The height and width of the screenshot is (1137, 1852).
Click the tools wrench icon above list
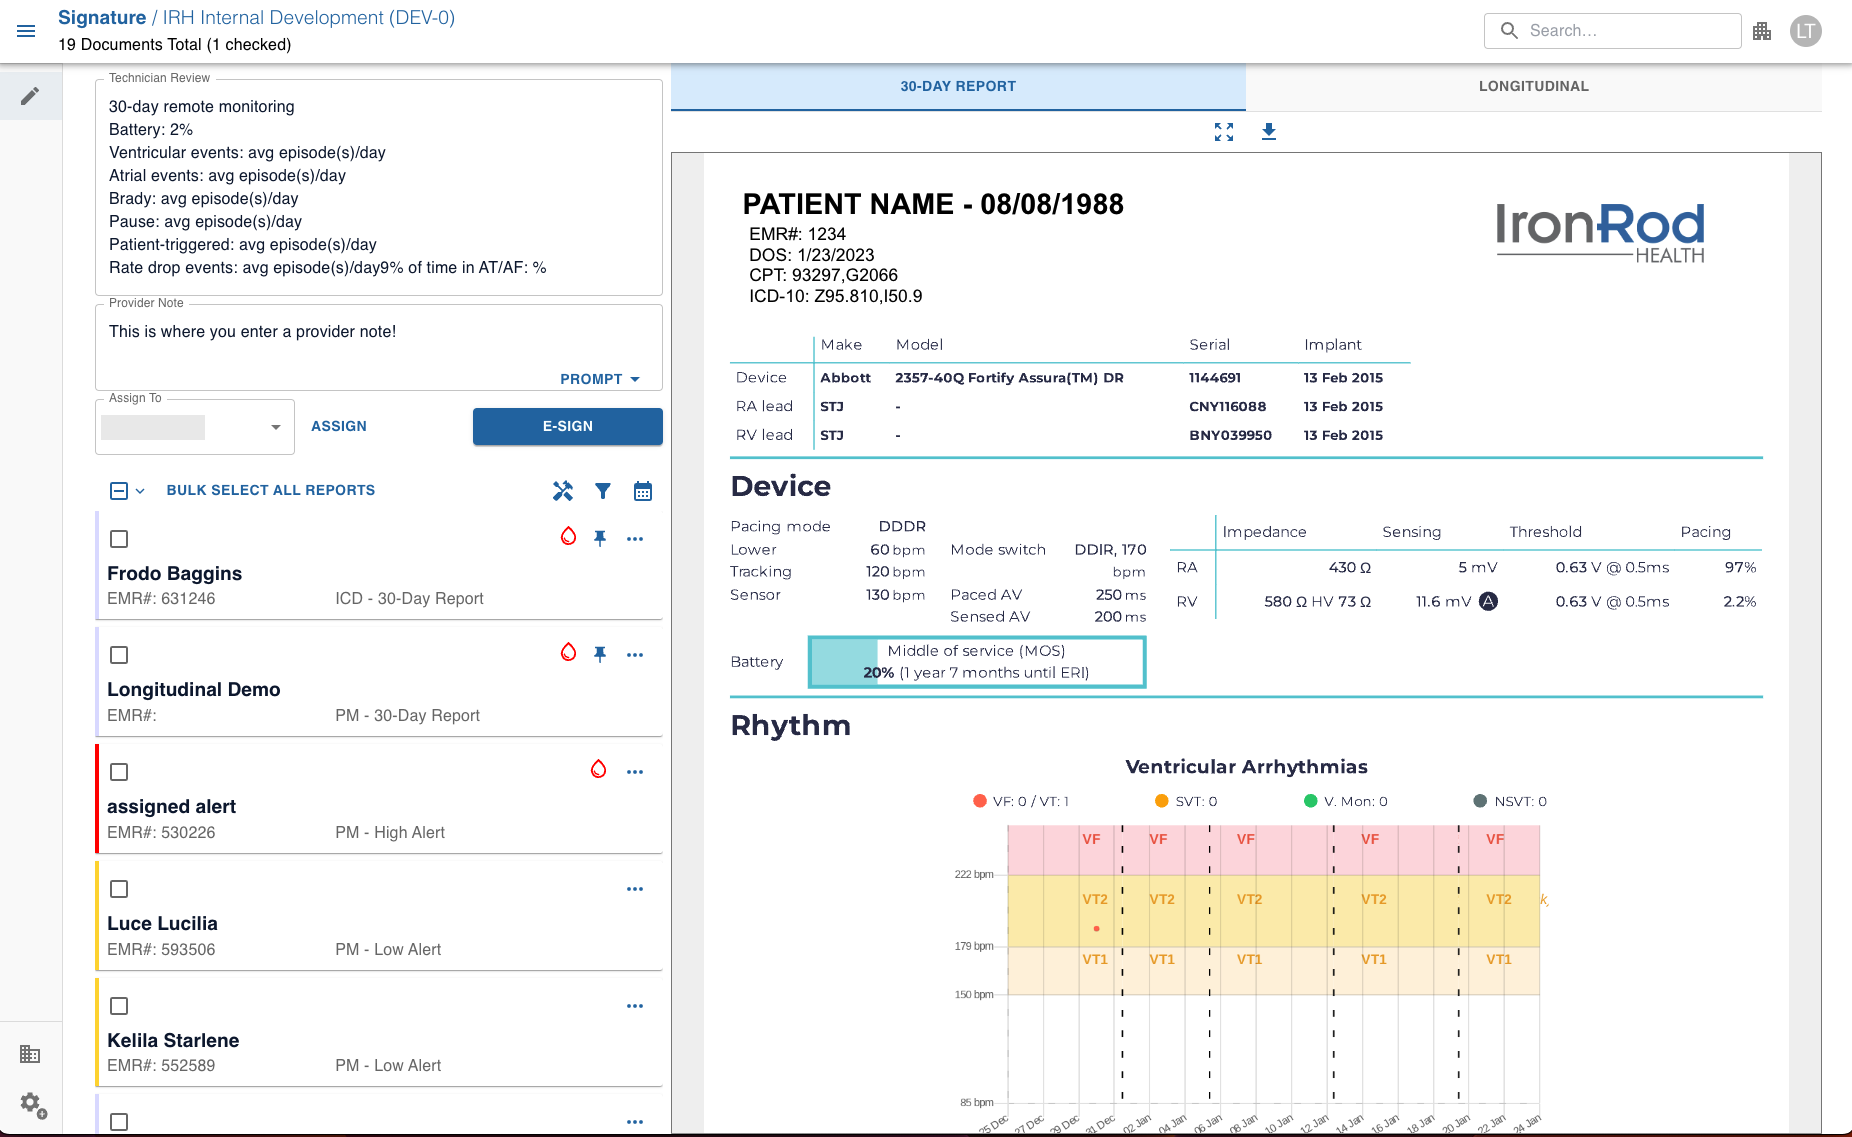(x=563, y=491)
